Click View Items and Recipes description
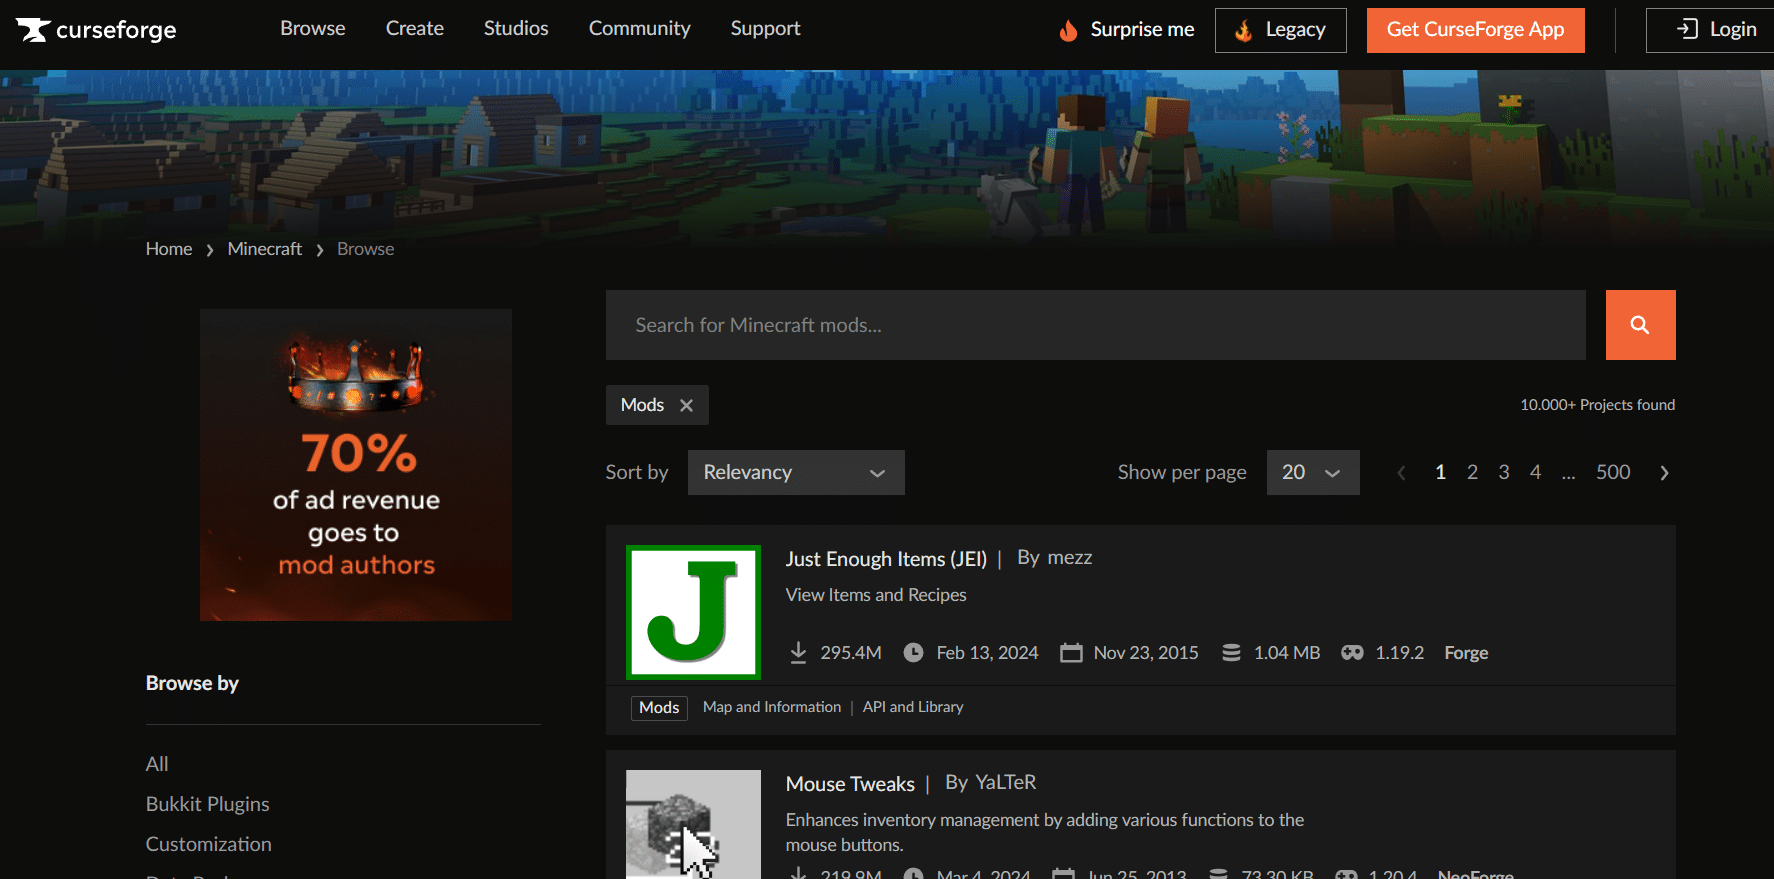 pyautogui.click(x=876, y=595)
